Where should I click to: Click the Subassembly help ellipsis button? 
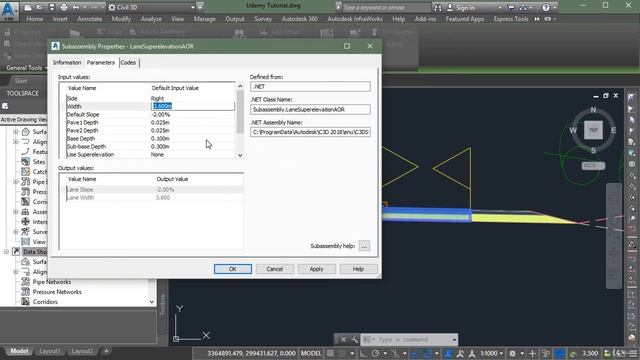click(364, 246)
